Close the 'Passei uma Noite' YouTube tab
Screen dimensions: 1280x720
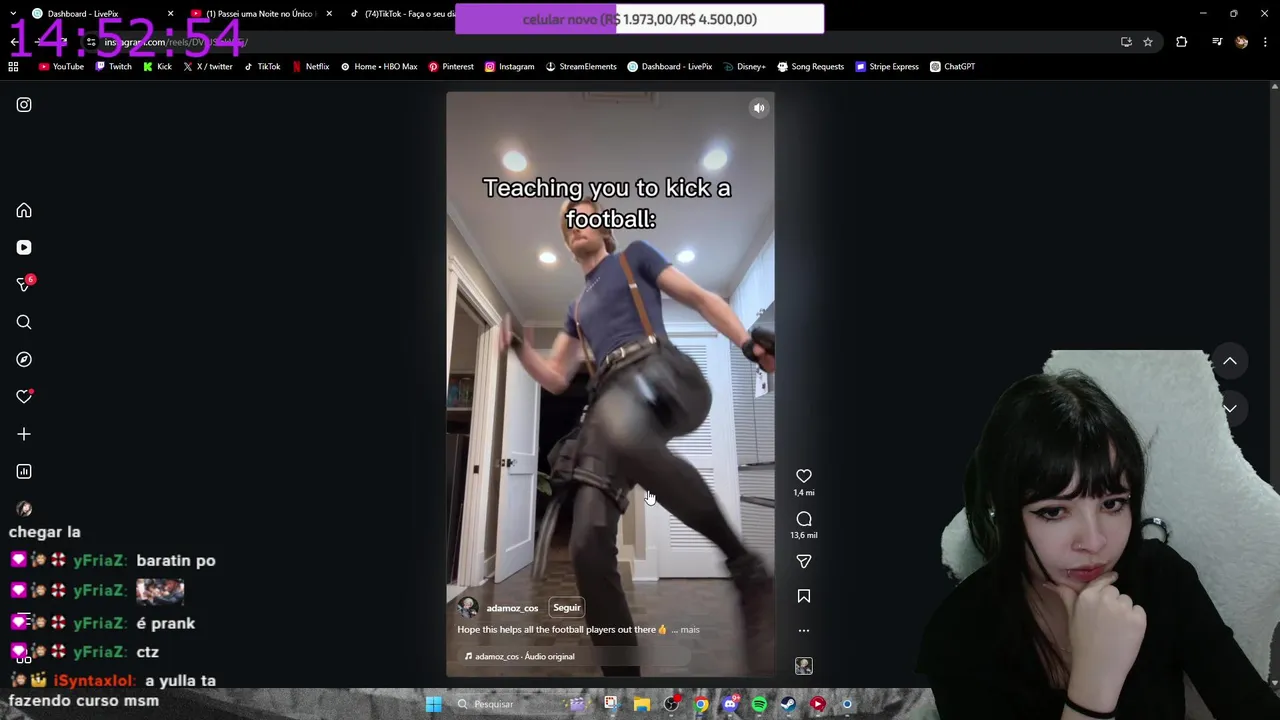coord(329,13)
